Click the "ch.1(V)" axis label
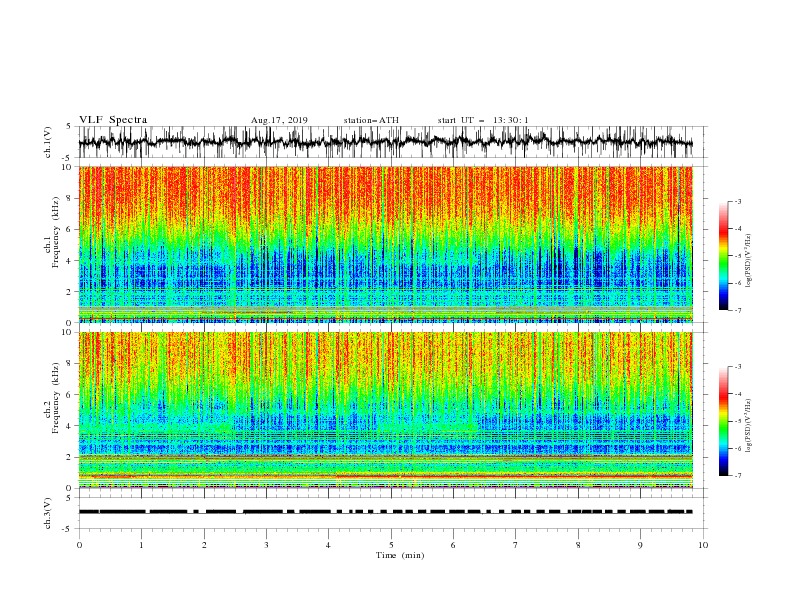This screenshot has height=612, width=792. [48, 142]
